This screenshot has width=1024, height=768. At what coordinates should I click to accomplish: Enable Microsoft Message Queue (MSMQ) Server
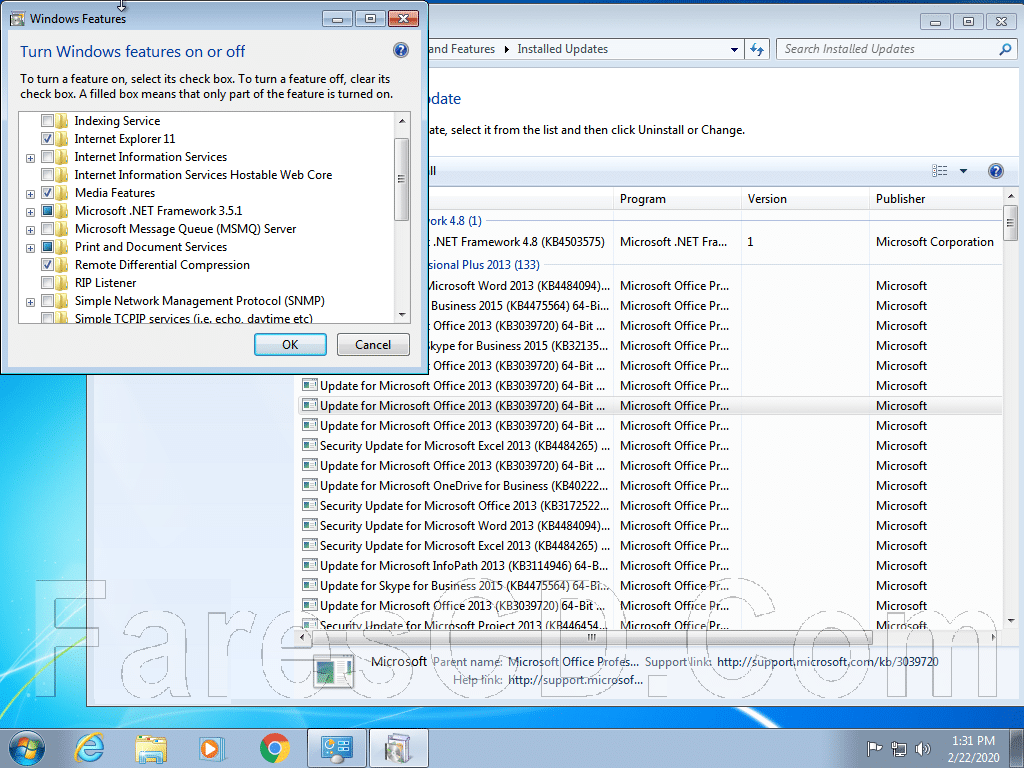47,229
